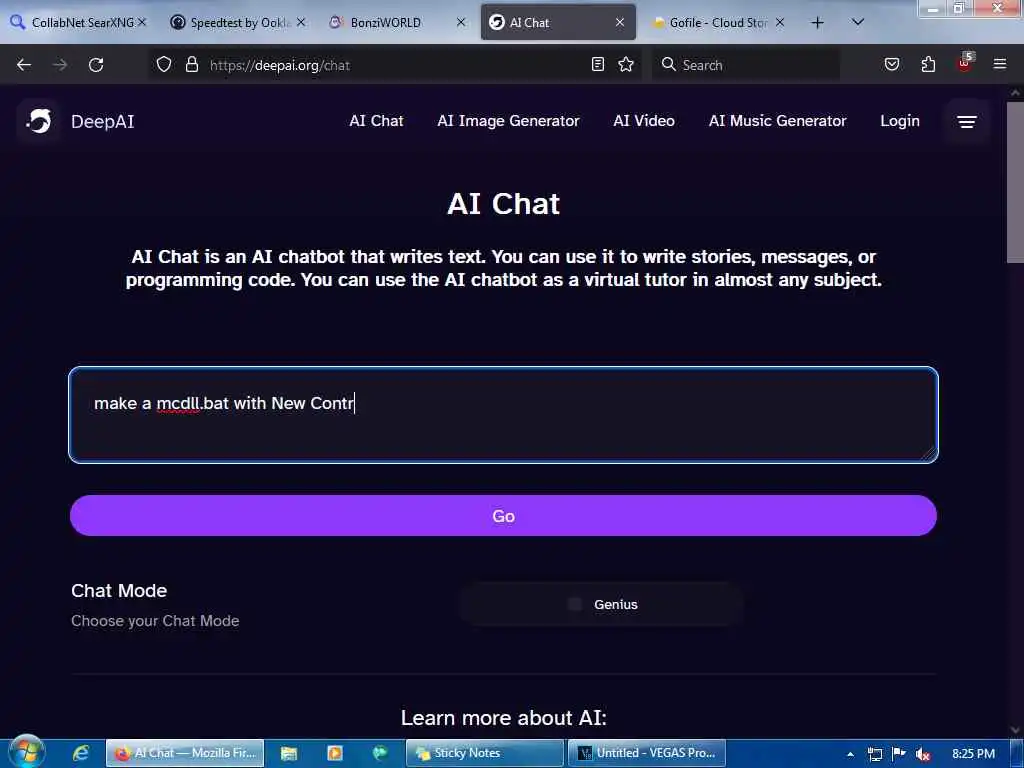Go back with browser back arrow
The image size is (1024, 768).
24,65
